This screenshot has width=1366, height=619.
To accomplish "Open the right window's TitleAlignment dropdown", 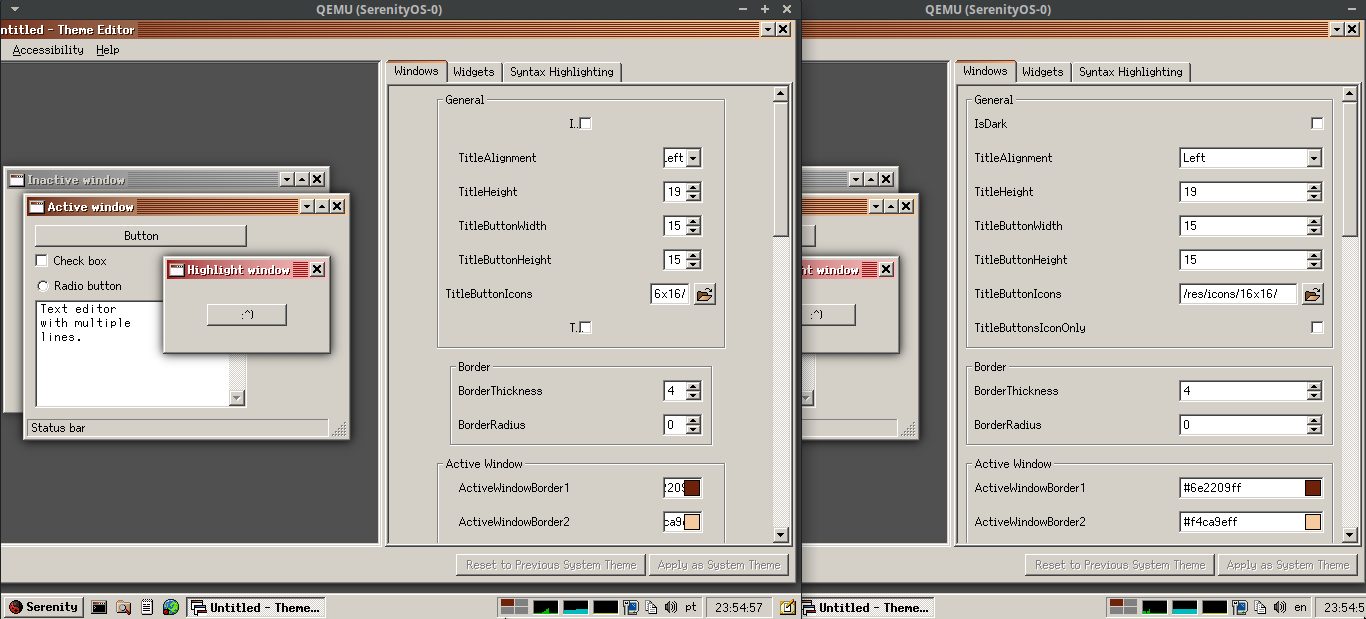I will [1315, 157].
